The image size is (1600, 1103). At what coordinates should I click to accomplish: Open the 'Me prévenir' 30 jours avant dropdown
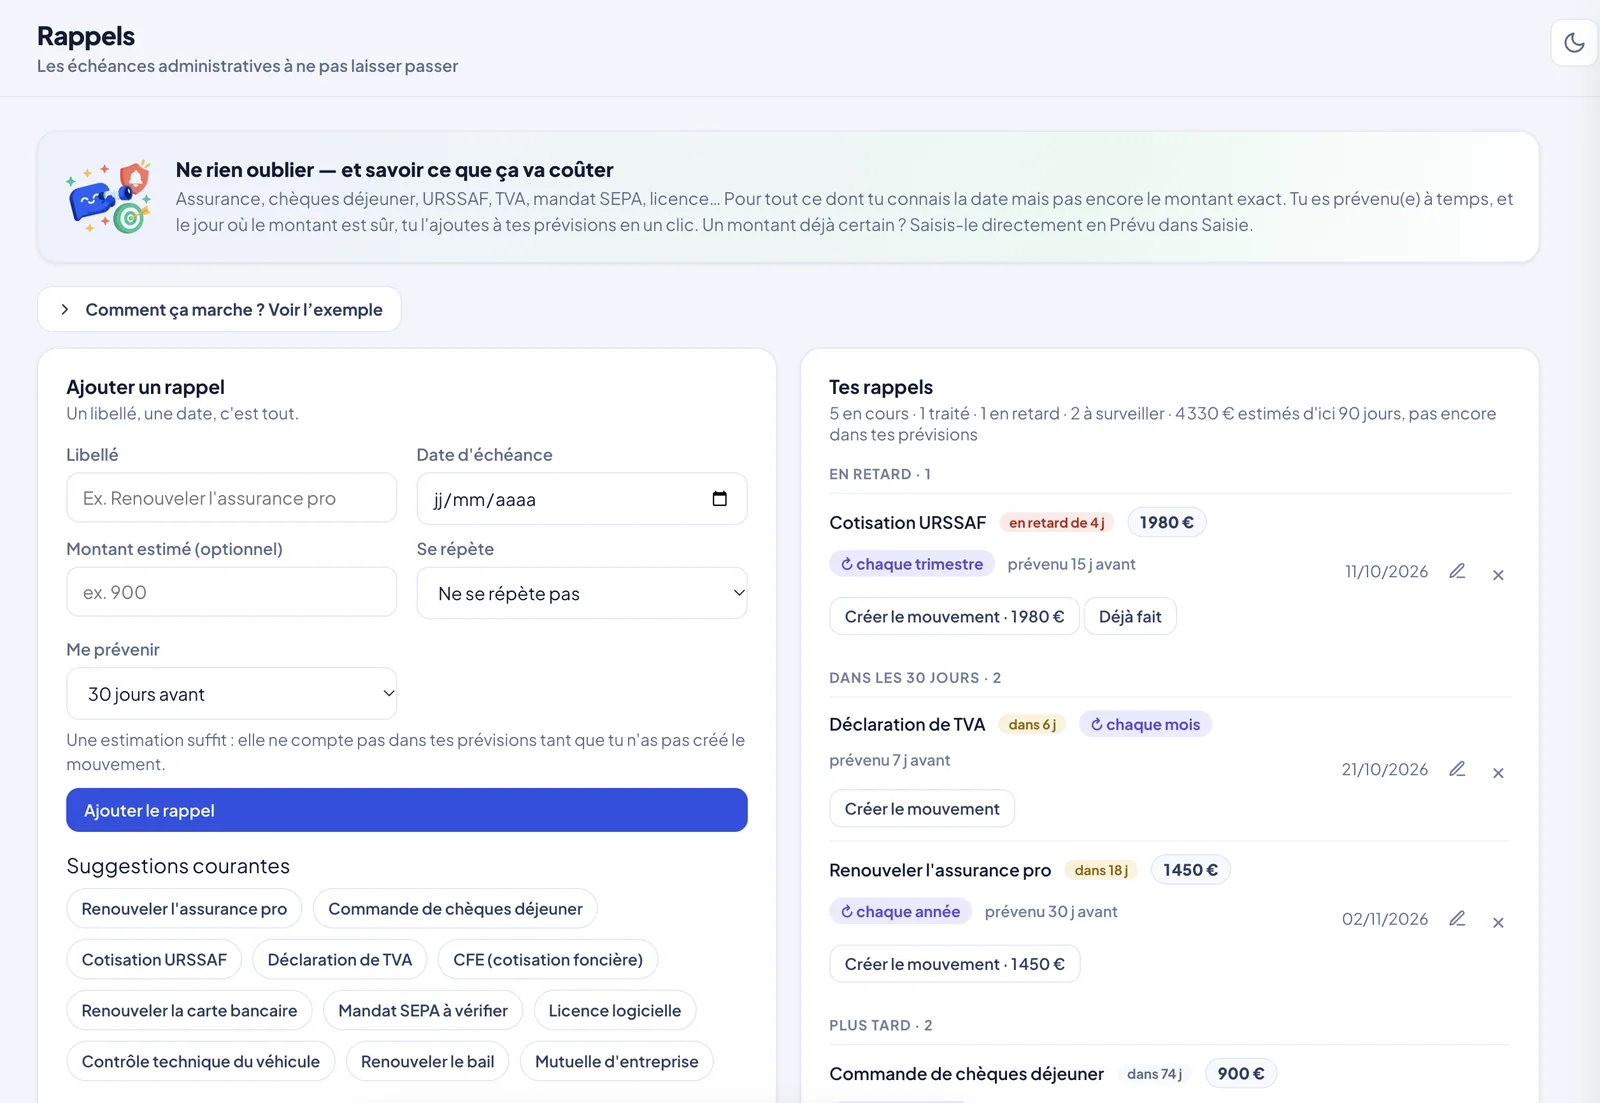[232, 693]
